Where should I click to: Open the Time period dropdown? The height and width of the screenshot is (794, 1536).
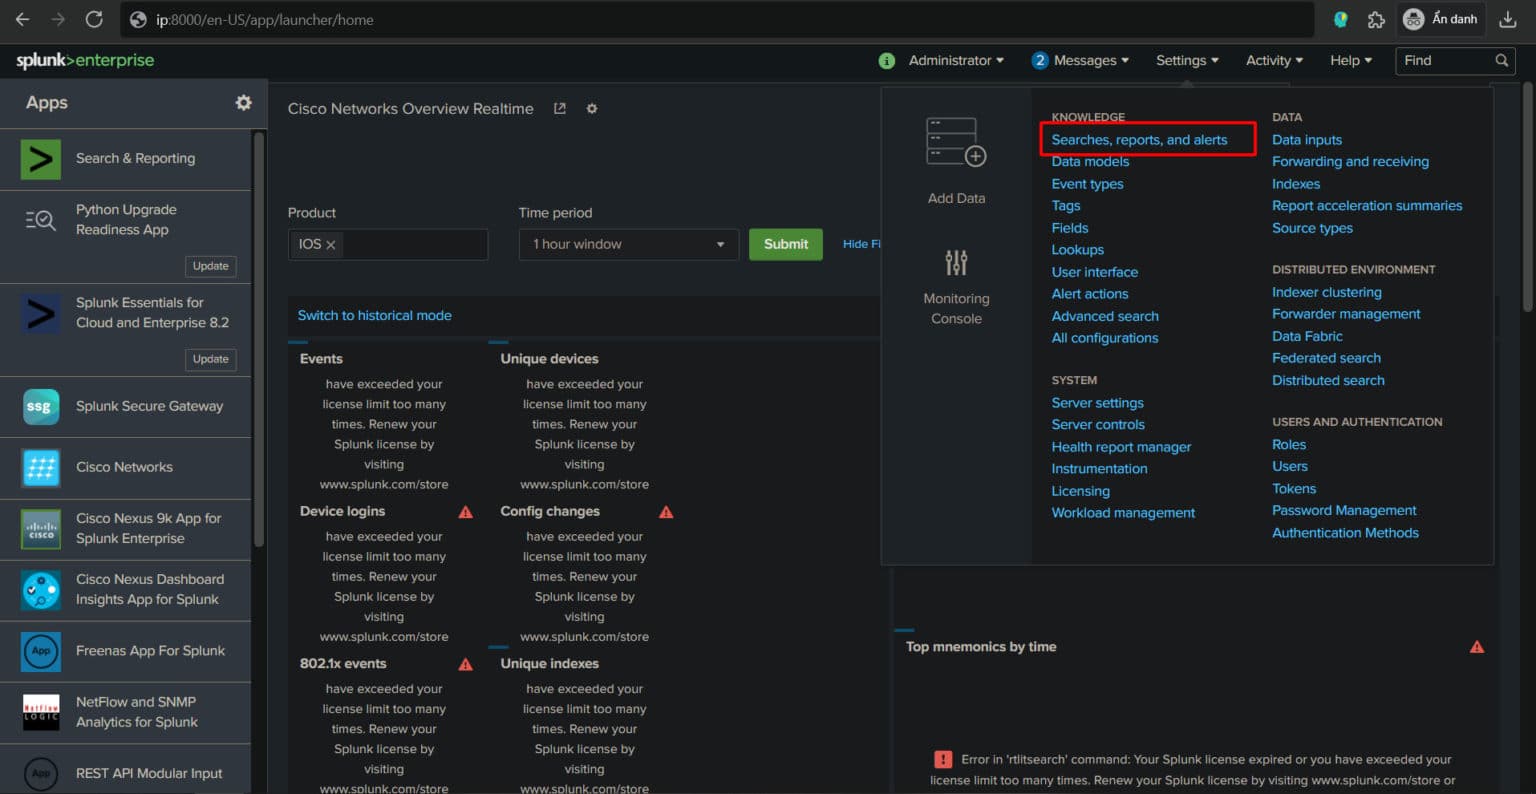point(628,244)
